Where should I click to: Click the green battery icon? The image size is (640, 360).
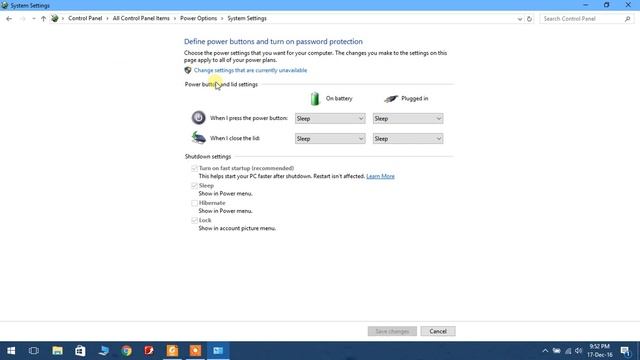coord(315,98)
